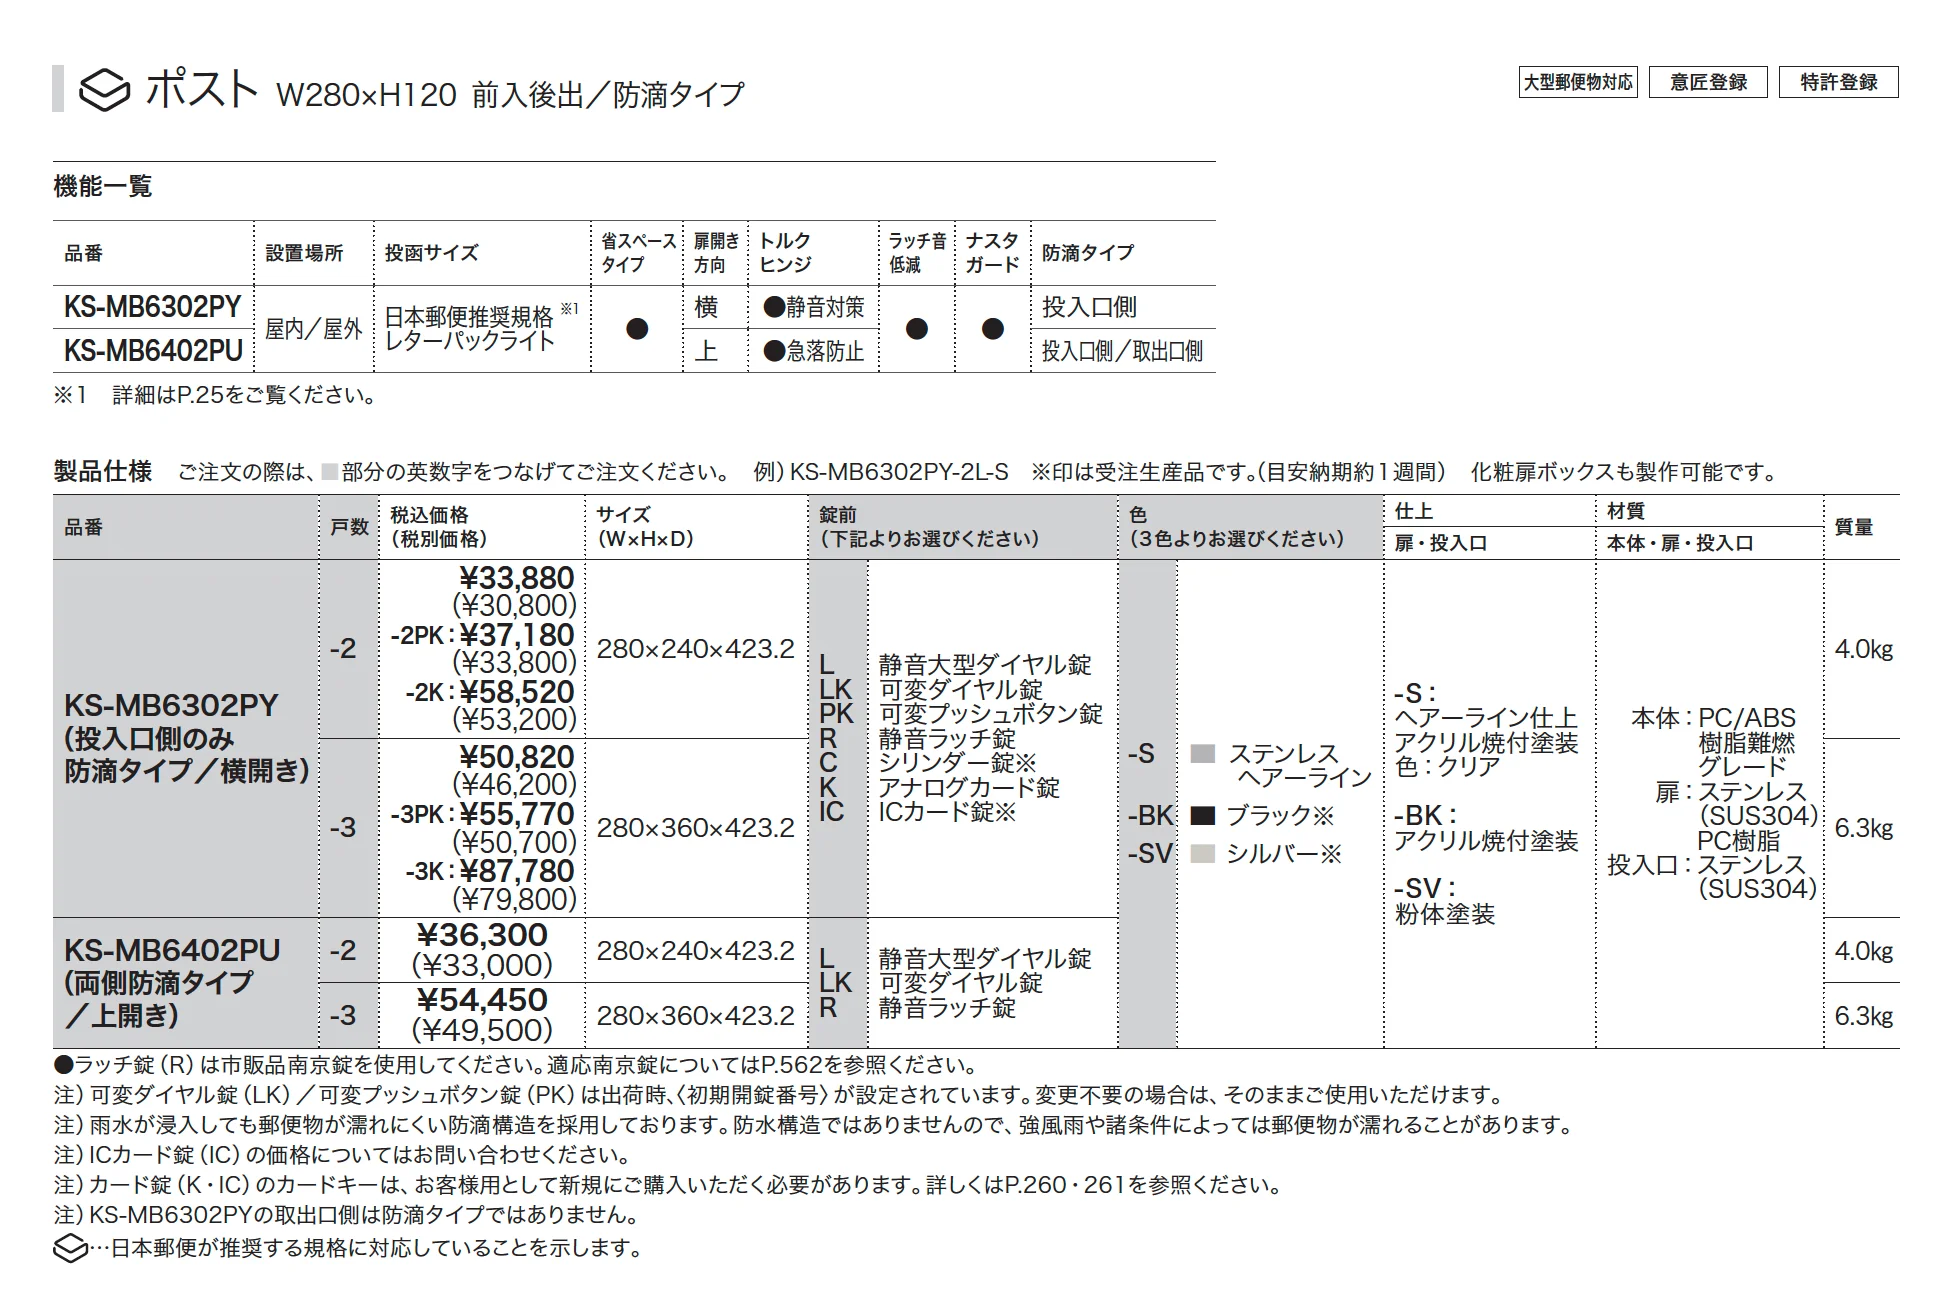Click 6.3kg weight in KS-MB6402PU row

(1864, 1016)
